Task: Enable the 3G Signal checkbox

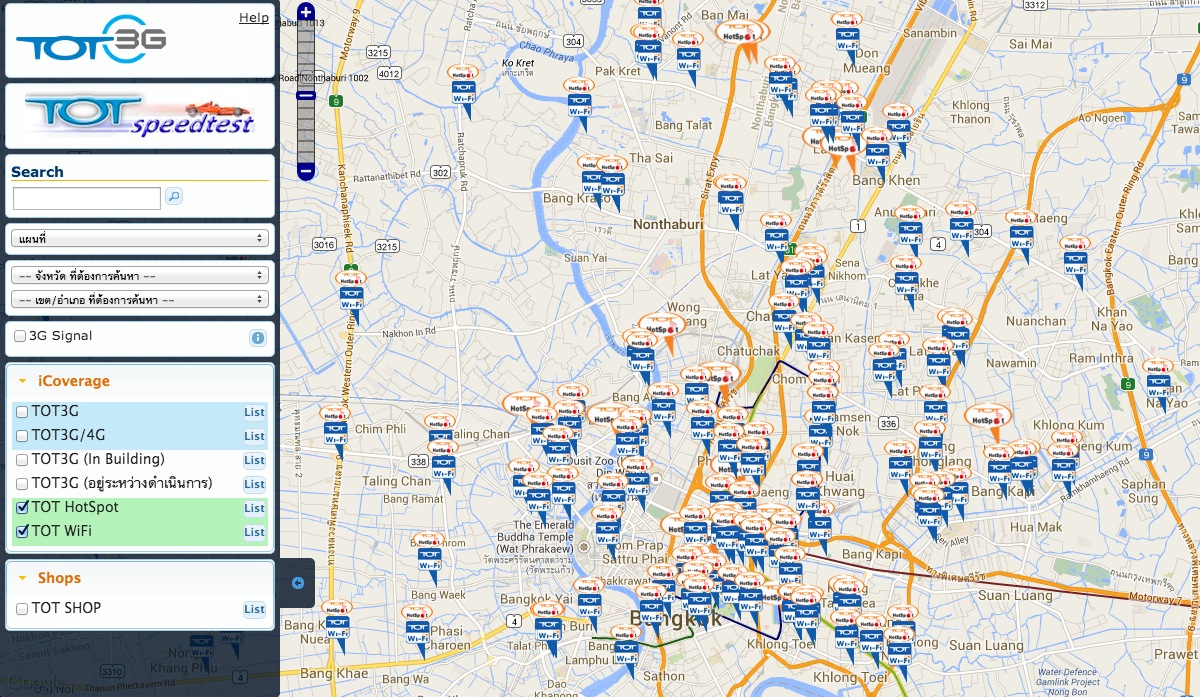Action: click(20, 337)
